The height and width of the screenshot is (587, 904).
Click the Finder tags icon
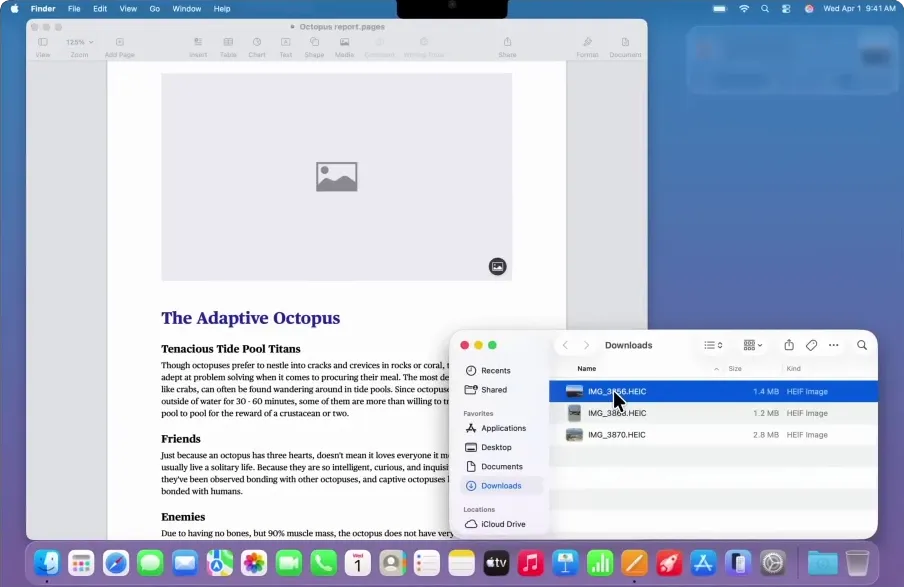coord(811,345)
